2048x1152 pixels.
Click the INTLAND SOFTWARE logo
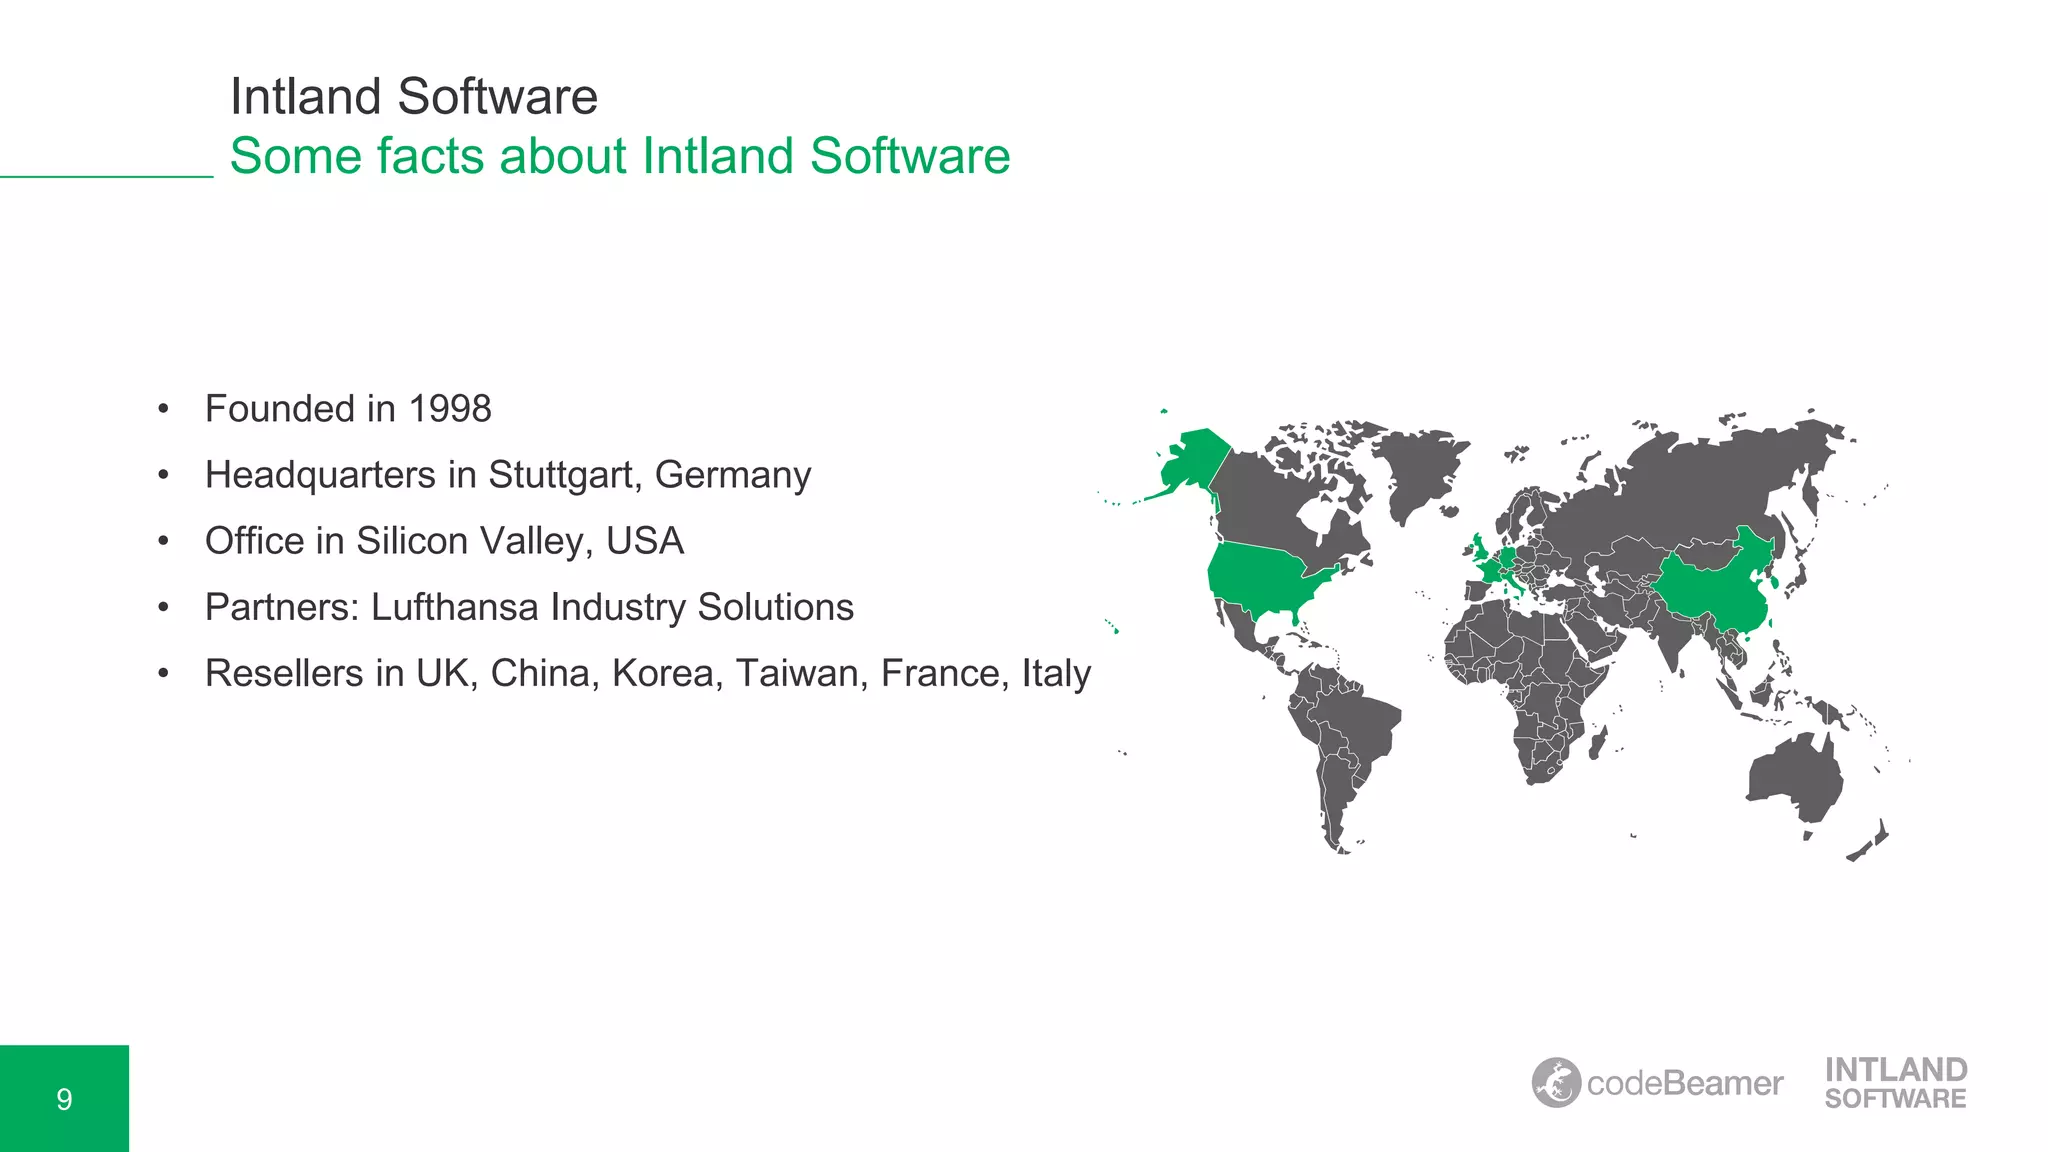click(1896, 1083)
